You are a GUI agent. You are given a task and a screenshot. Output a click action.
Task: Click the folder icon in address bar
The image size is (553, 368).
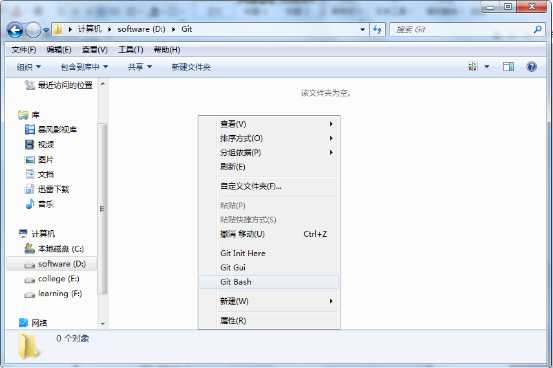tap(58, 30)
